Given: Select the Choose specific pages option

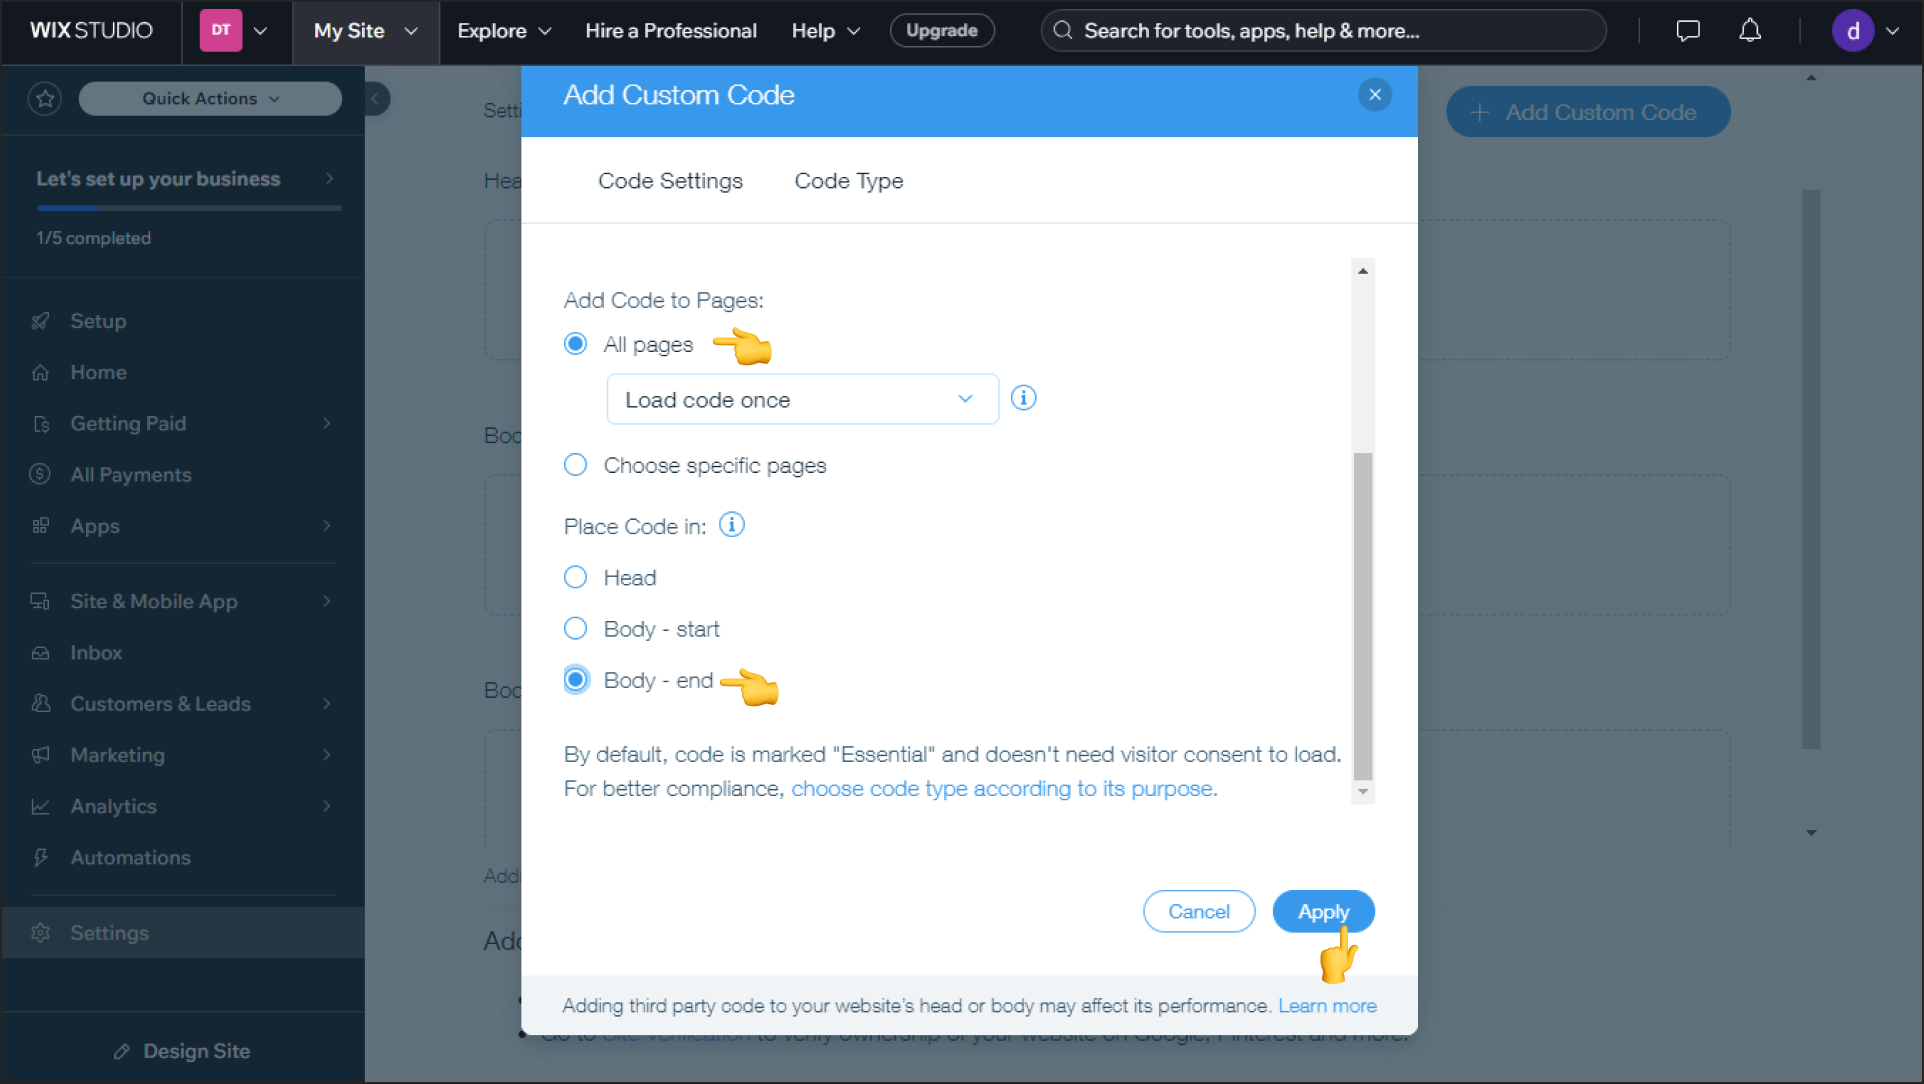Looking at the screenshot, I should click(576, 465).
